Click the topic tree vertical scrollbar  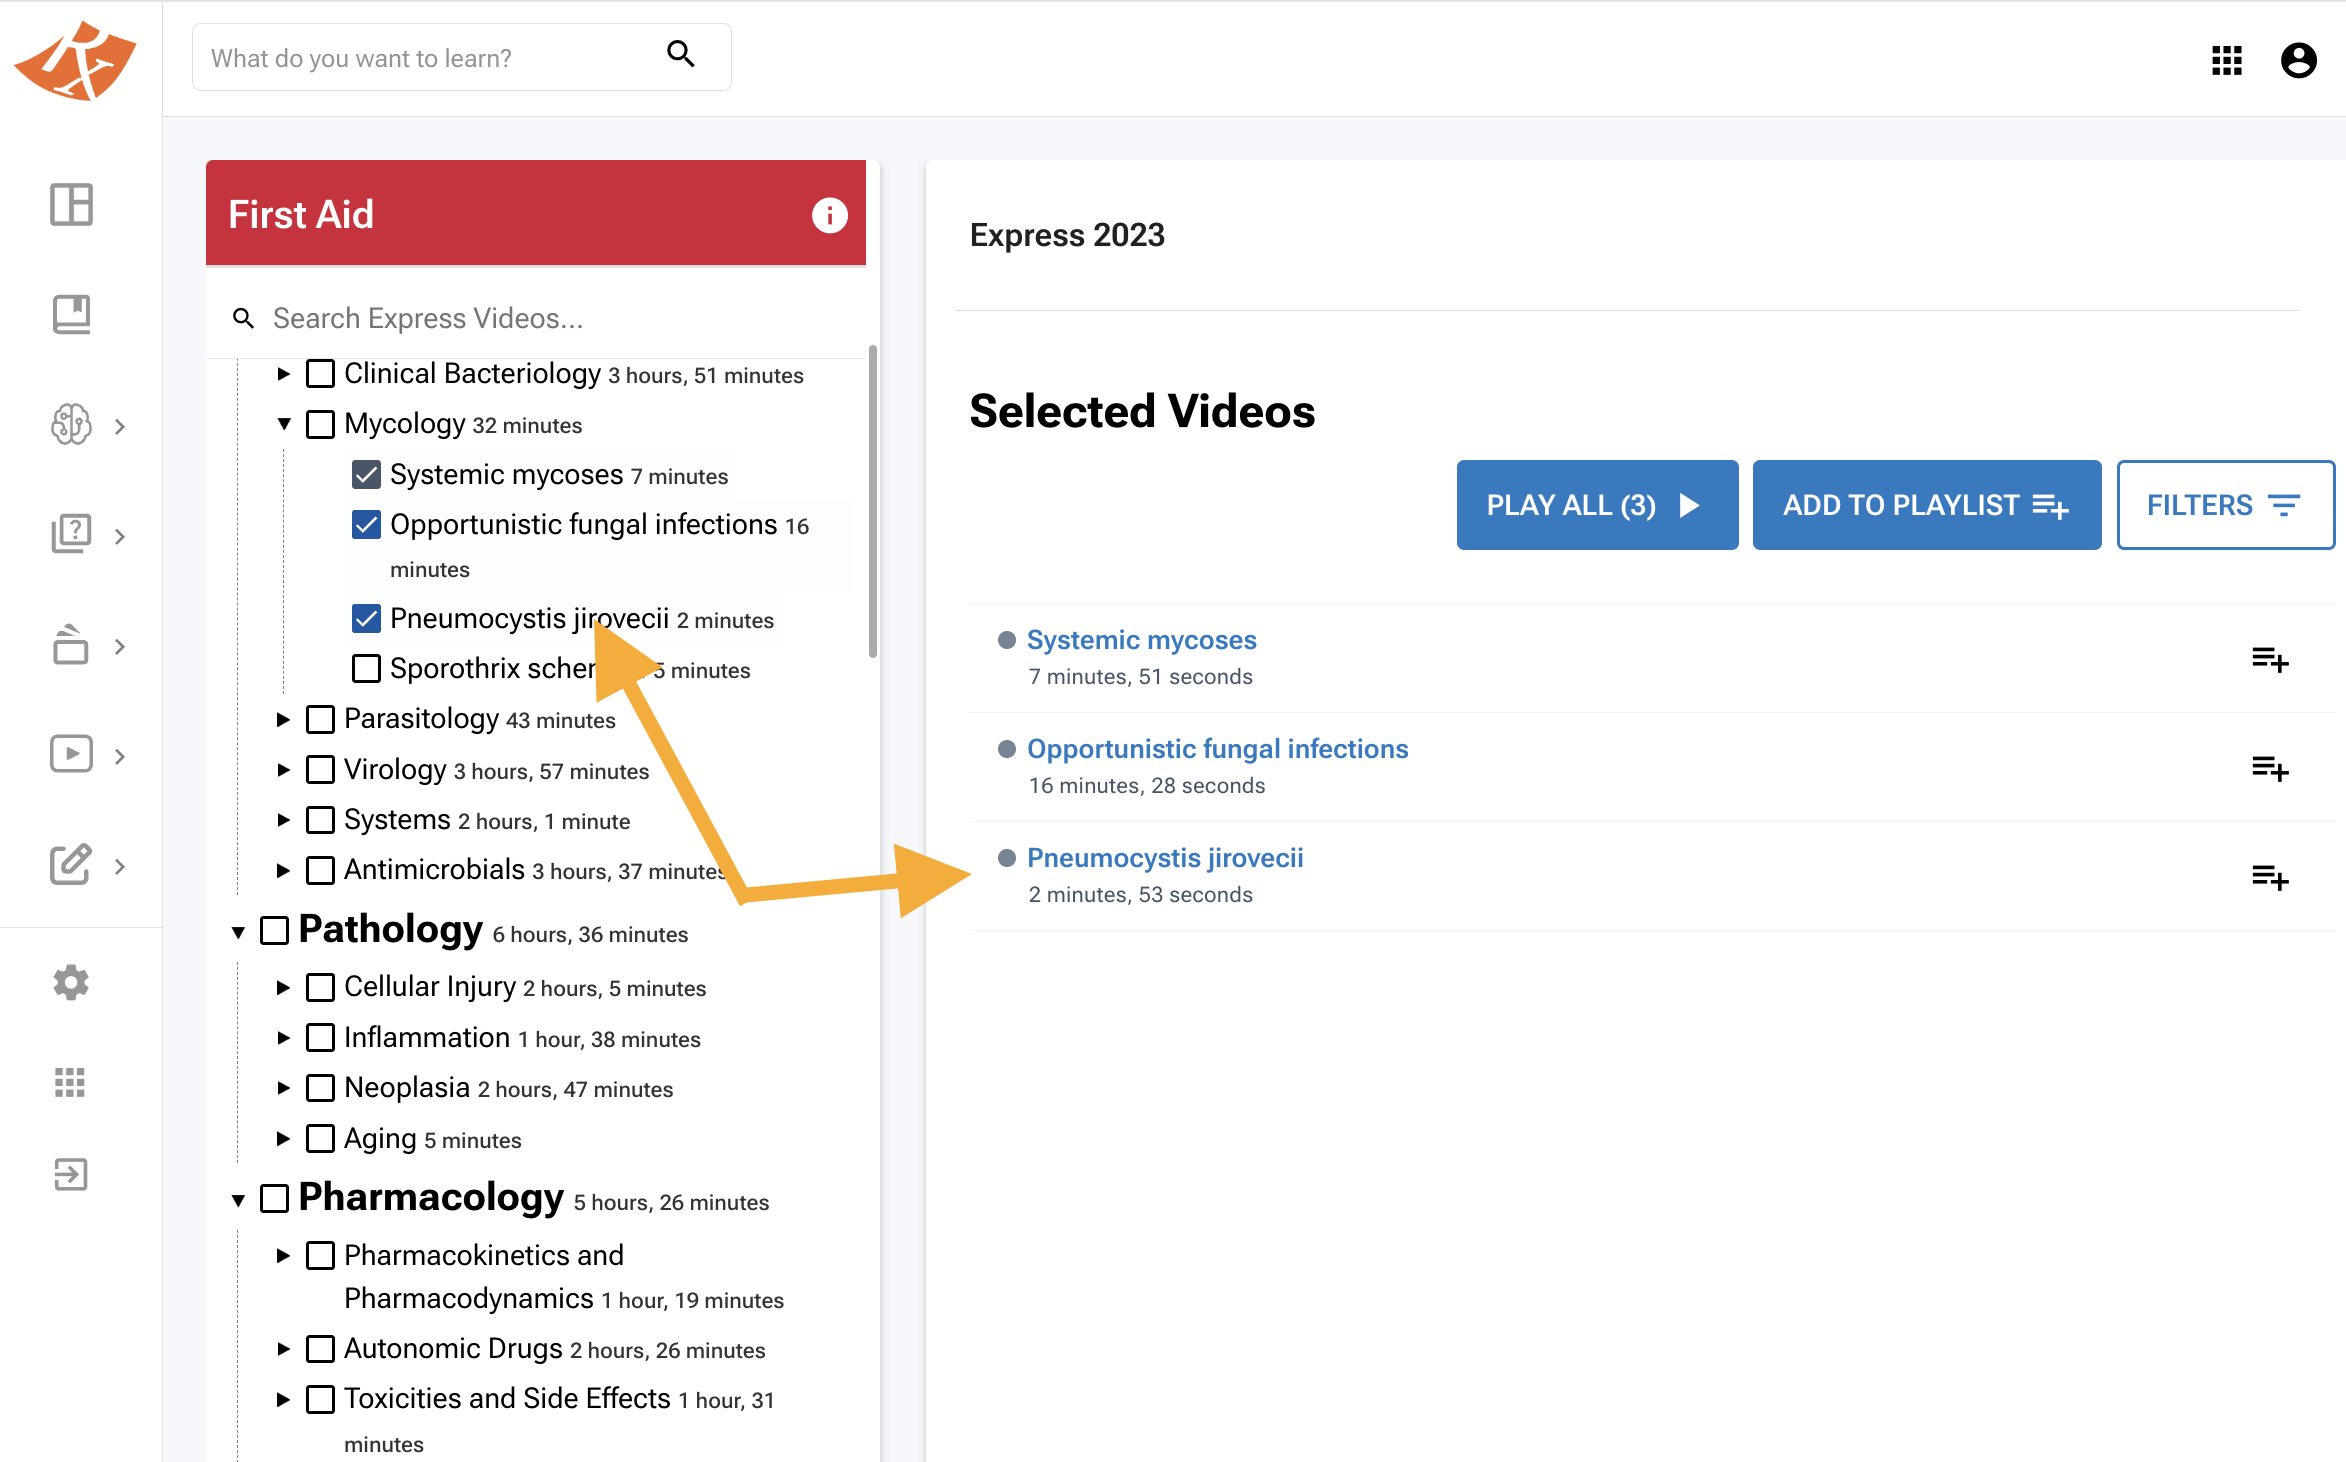click(x=873, y=500)
